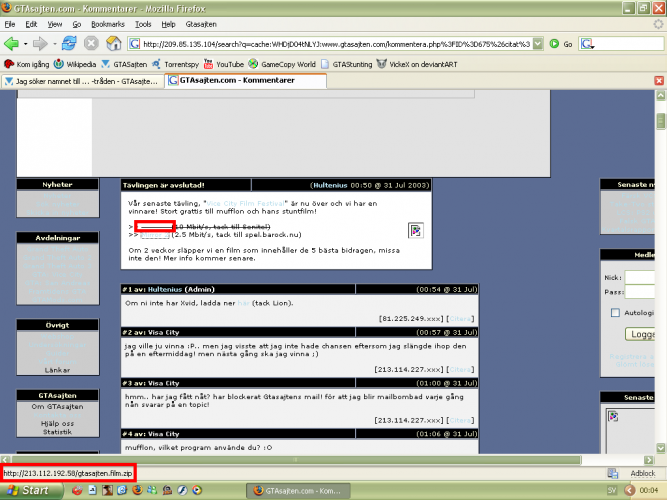Switch to the Jag söker namnet till tab

(83, 81)
